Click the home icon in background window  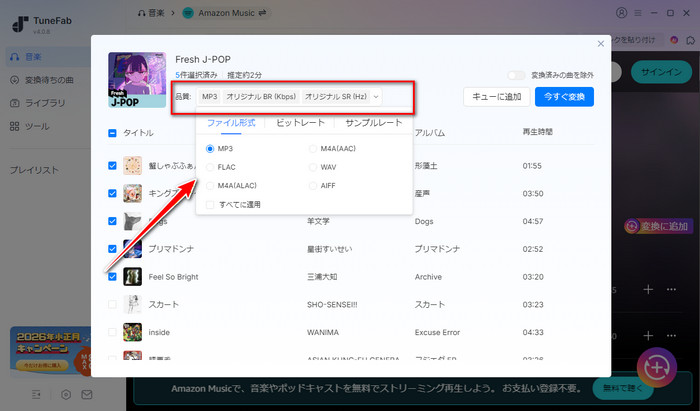tap(690, 40)
